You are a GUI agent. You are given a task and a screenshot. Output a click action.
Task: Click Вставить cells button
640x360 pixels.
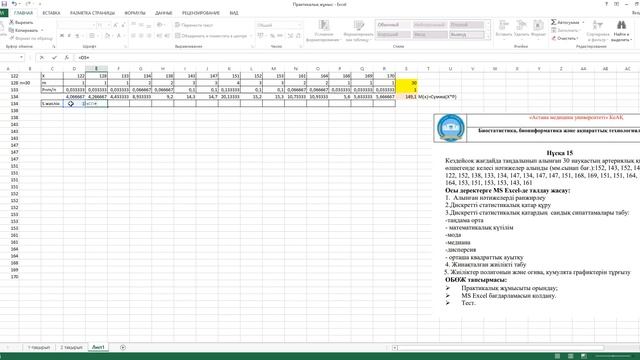pos(504,29)
